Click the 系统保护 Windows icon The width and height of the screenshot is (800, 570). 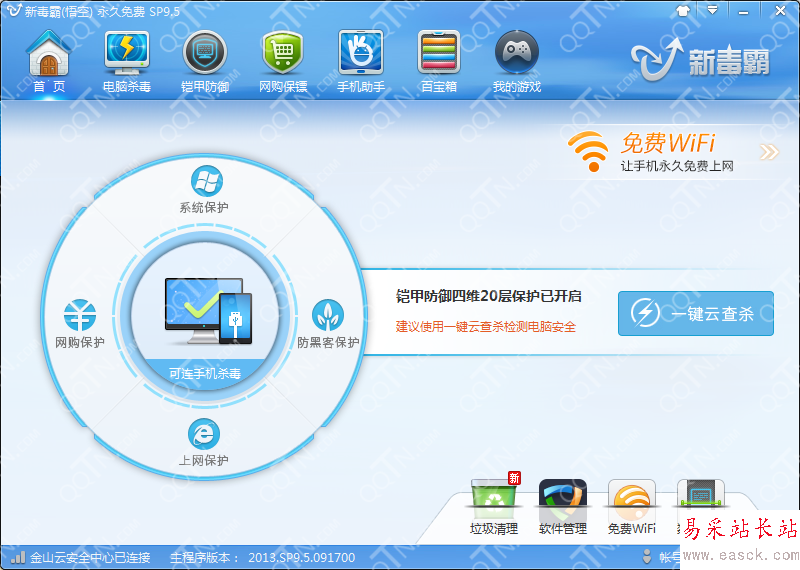pyautogui.click(x=206, y=181)
